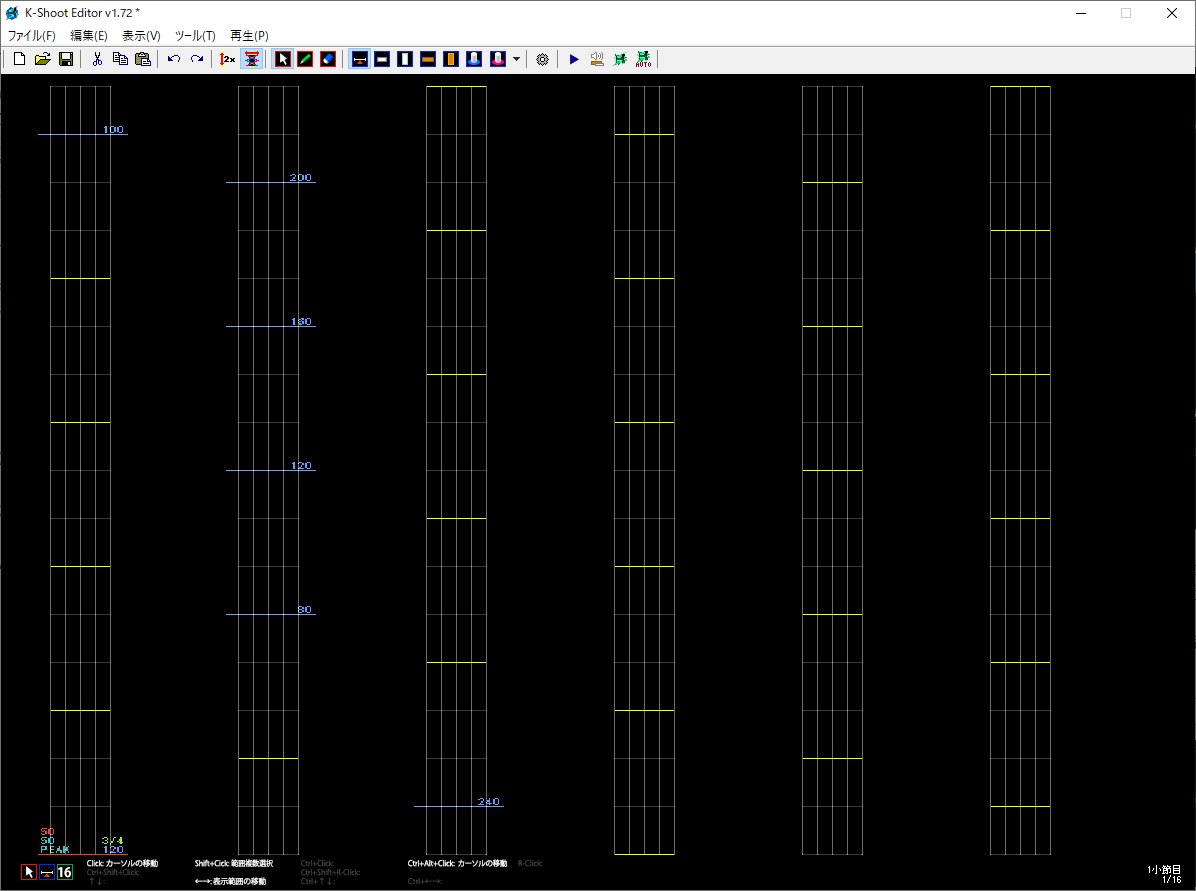Viewport: 1196px width, 891px height.
Task: Choose the white BT chip note
Action: coord(382,59)
